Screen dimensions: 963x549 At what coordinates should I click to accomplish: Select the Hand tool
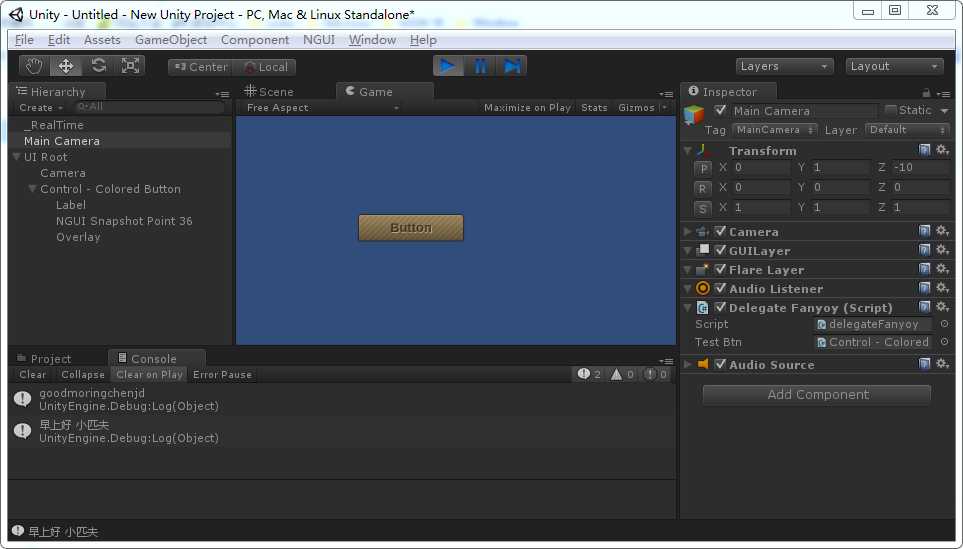click(34, 66)
